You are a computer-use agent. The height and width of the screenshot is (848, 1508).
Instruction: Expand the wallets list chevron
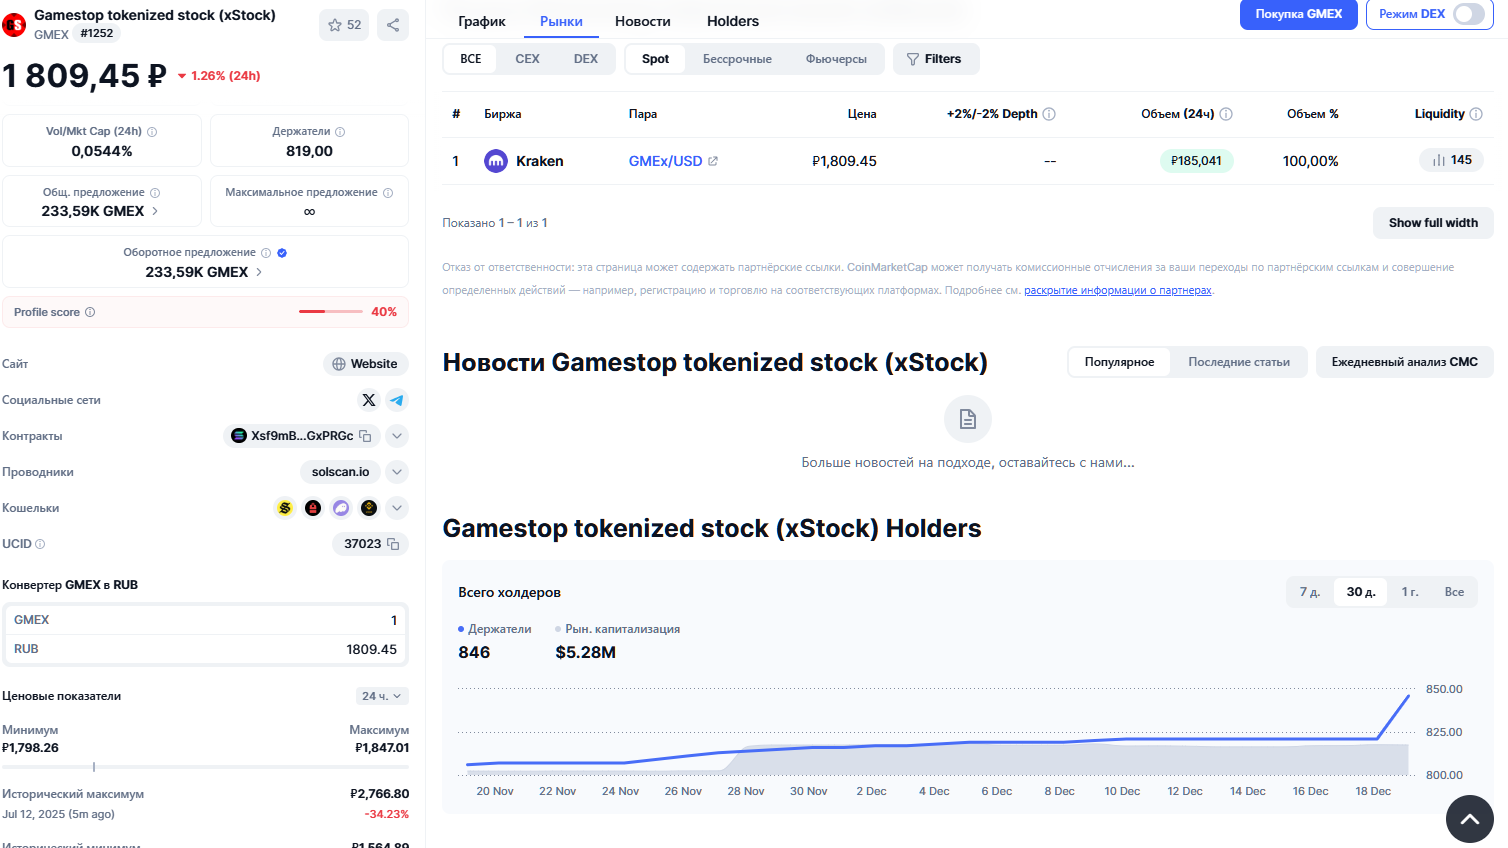coord(397,508)
